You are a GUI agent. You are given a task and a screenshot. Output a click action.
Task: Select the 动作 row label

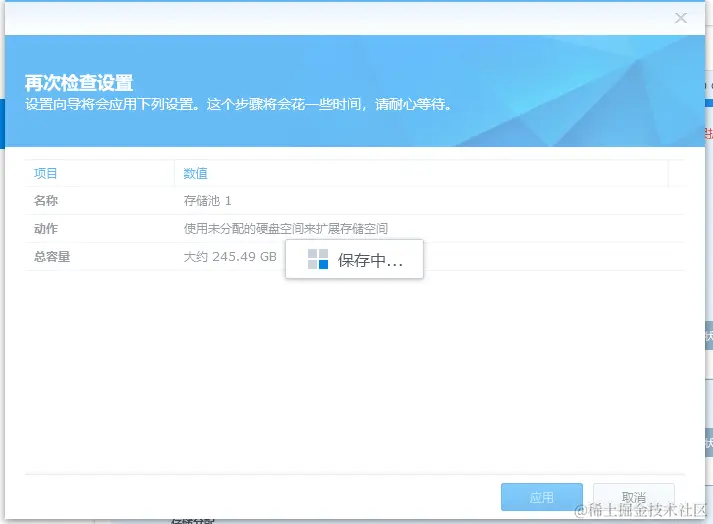[45, 228]
